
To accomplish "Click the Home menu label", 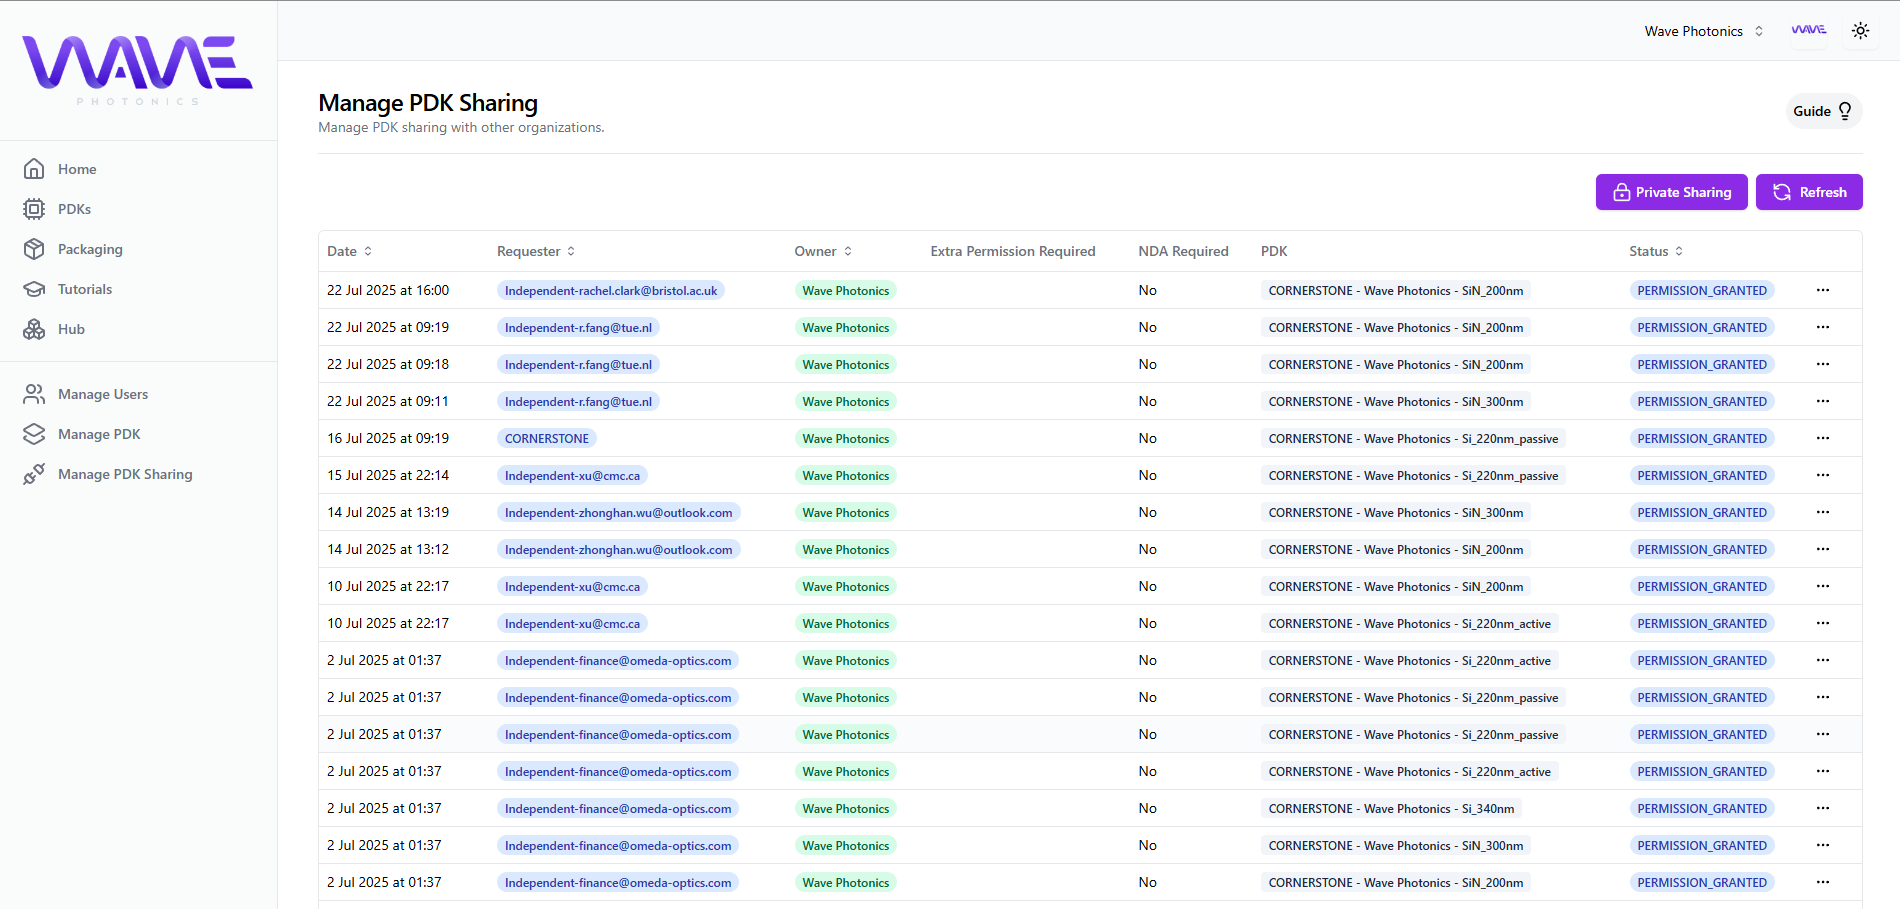I will coord(77,169).
